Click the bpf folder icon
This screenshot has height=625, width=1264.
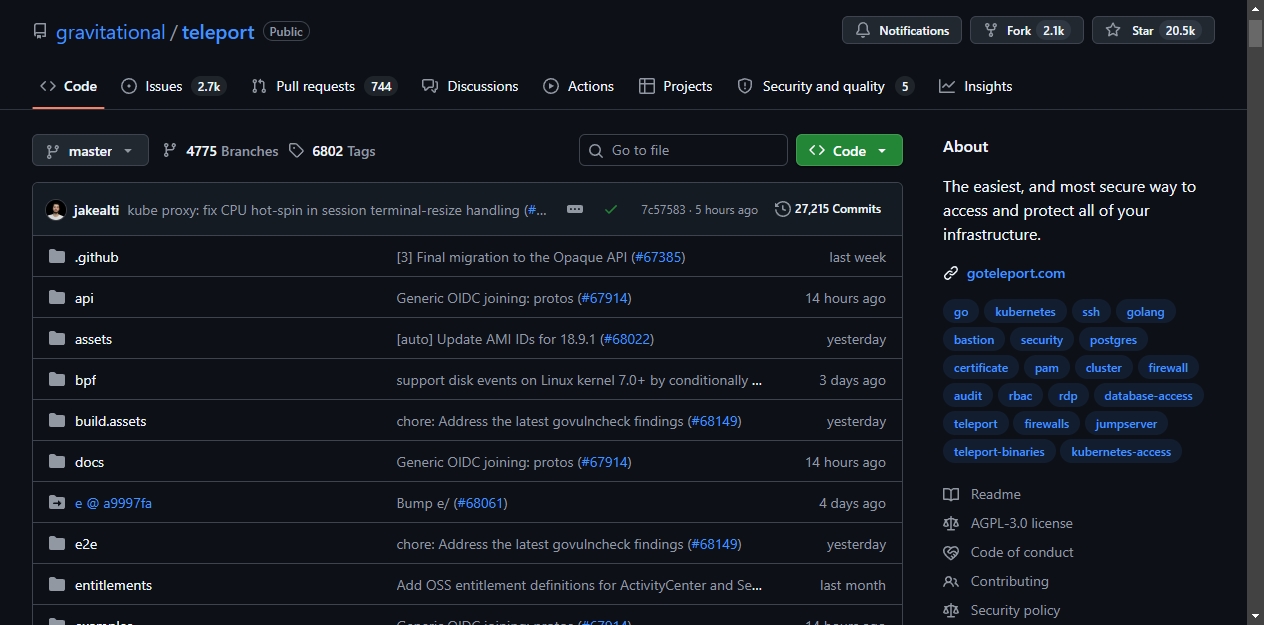(57, 380)
